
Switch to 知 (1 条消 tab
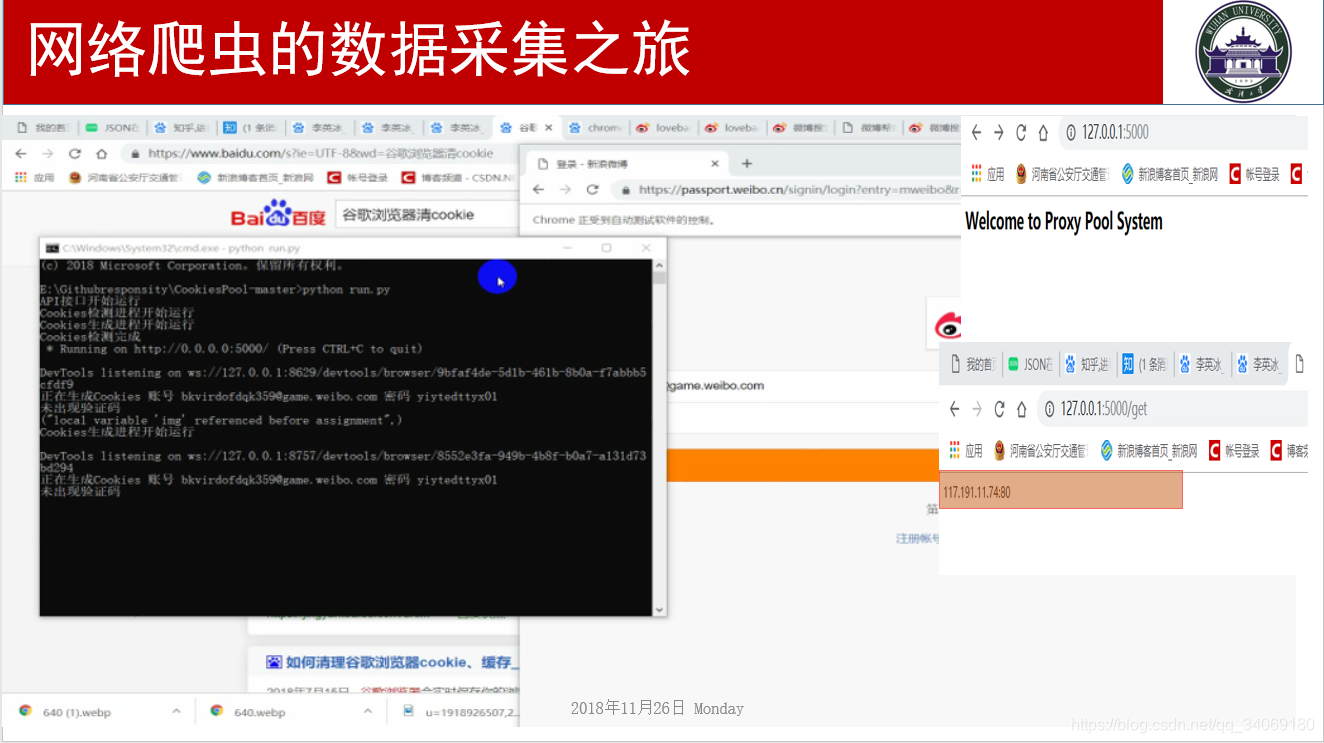tap(249, 128)
